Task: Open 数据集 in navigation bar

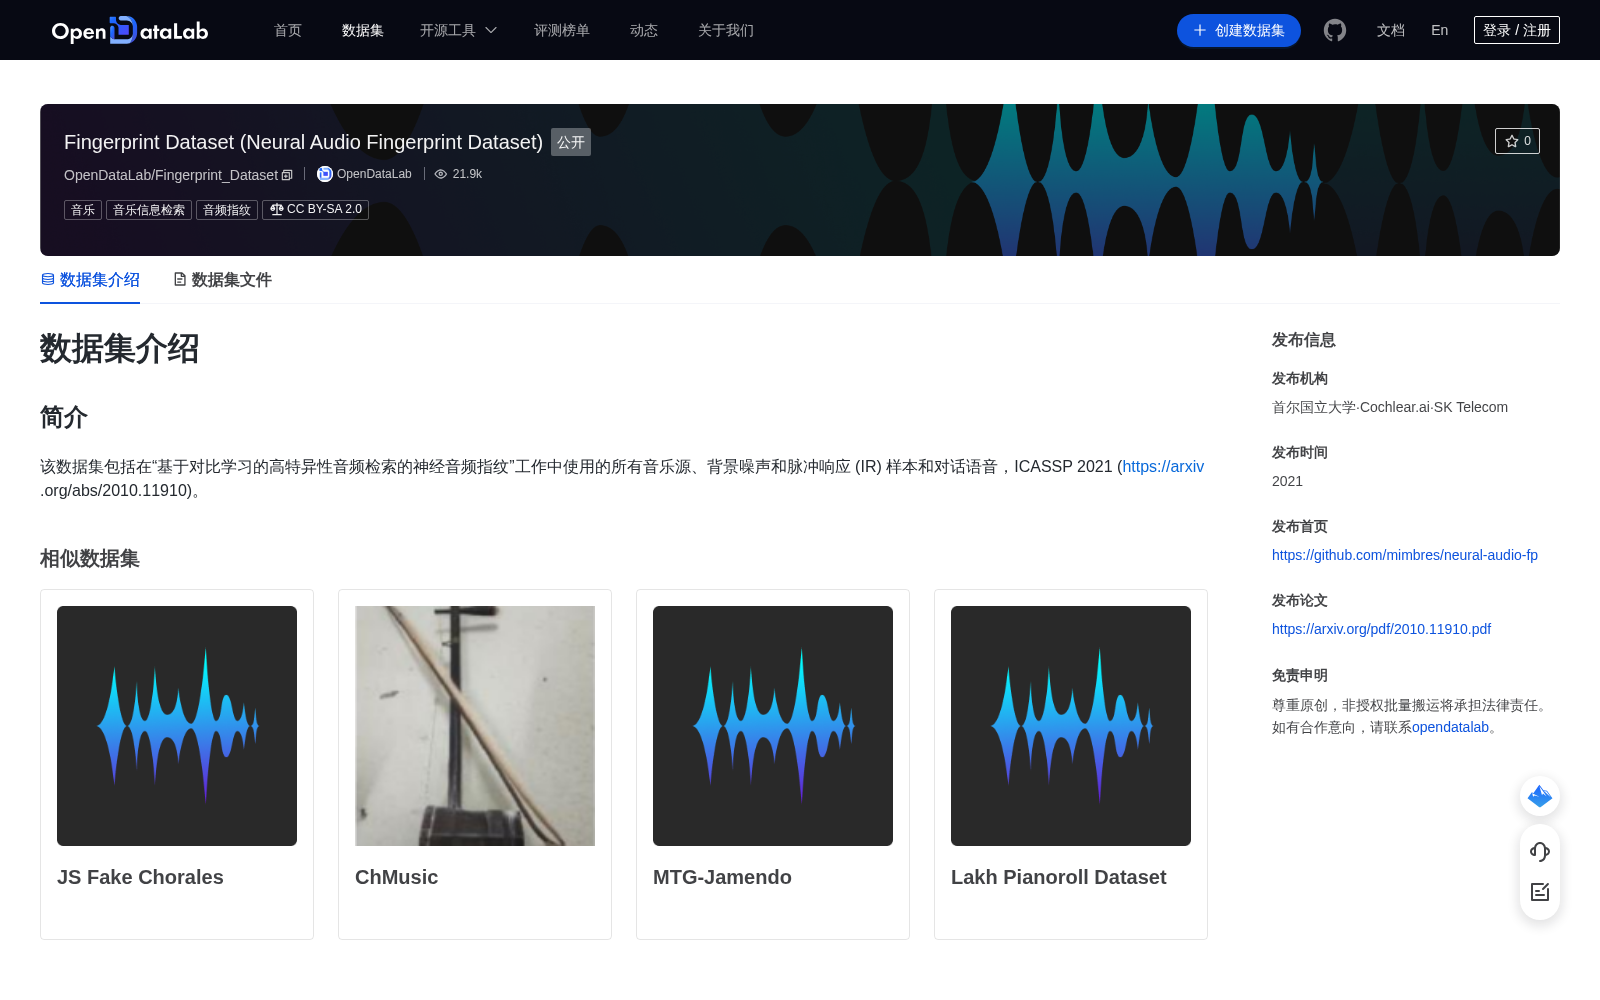Action: pyautogui.click(x=362, y=30)
